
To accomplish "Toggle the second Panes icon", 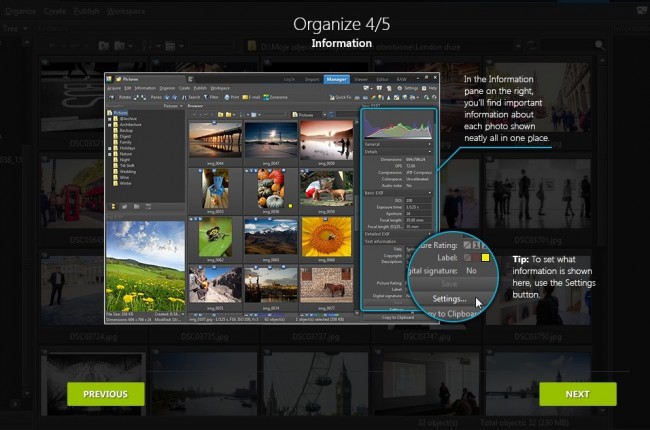I will click(174, 97).
